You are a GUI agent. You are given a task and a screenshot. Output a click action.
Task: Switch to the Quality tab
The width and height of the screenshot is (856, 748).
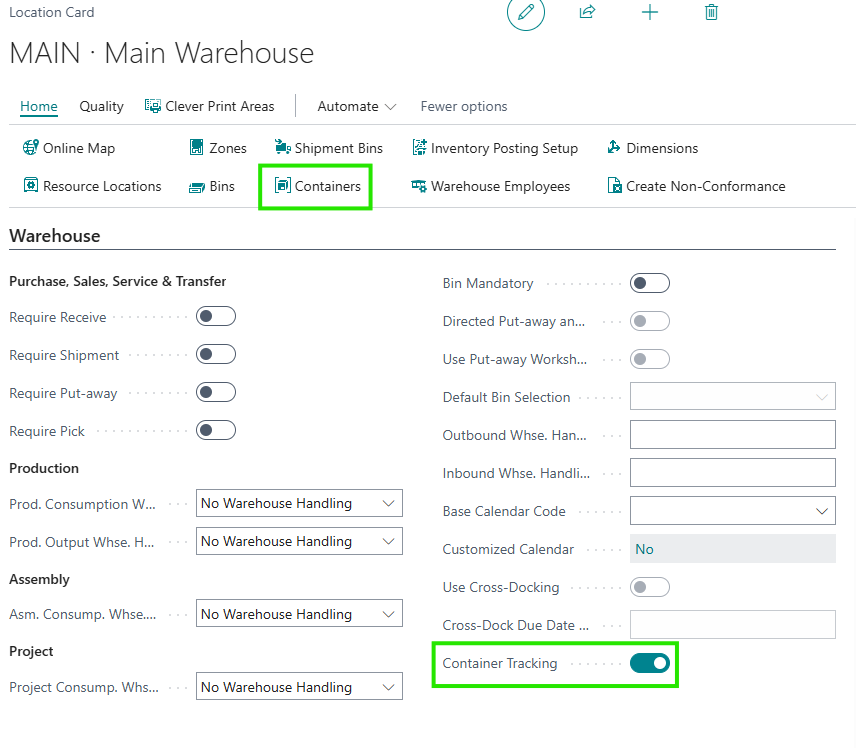click(x=102, y=106)
